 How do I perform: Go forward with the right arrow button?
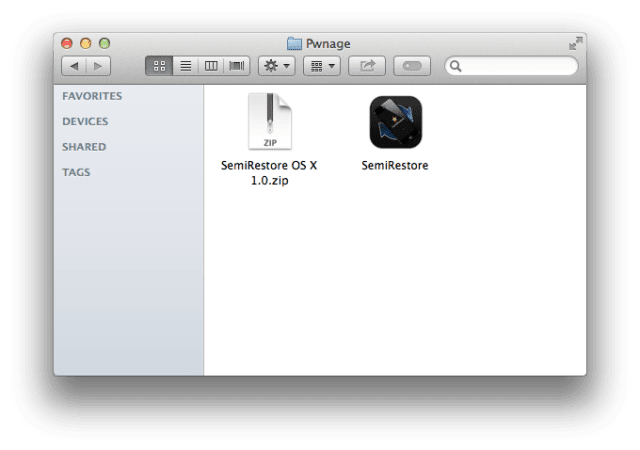point(98,66)
